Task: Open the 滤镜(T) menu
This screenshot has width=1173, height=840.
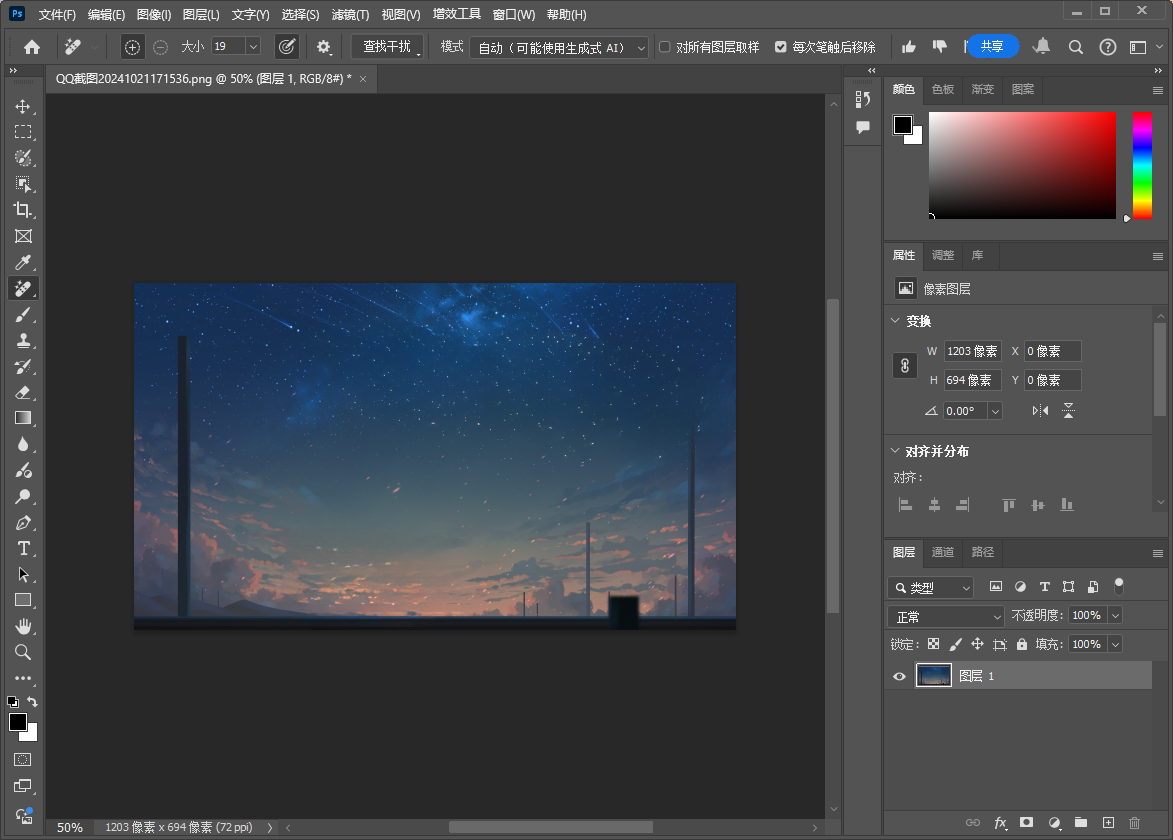Action: click(350, 14)
